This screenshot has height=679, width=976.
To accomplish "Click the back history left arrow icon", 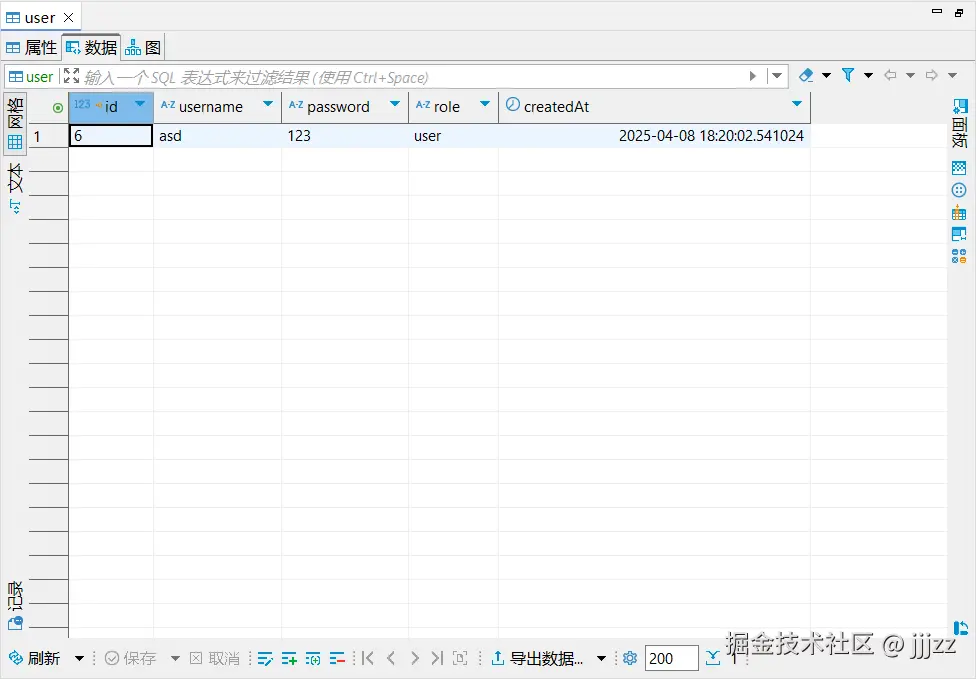I will [890, 75].
